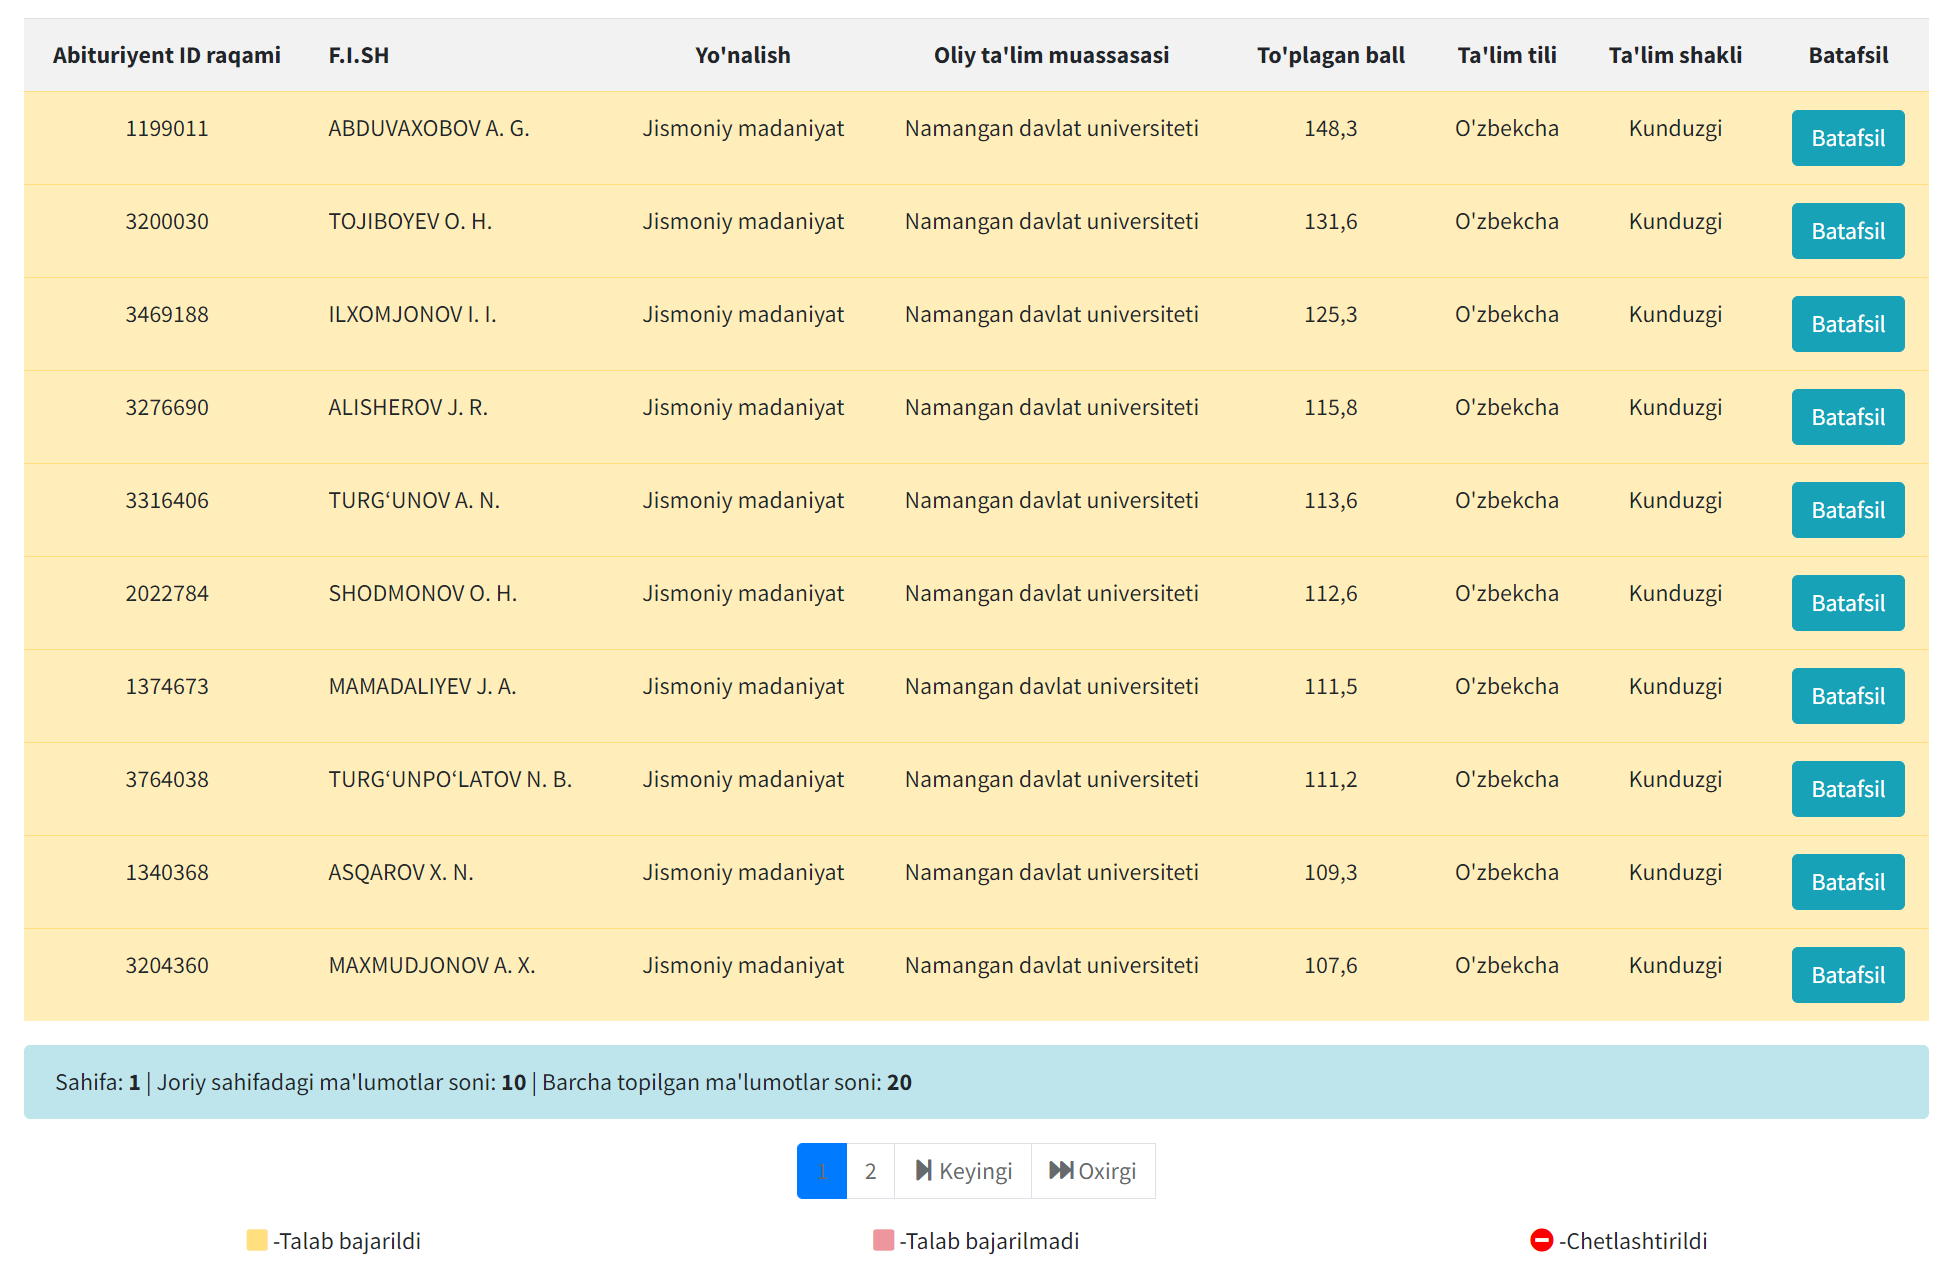The height and width of the screenshot is (1272, 1953).
Task: Click pink Talab bajarilmadi legend swatch
Action: pyautogui.click(x=883, y=1240)
